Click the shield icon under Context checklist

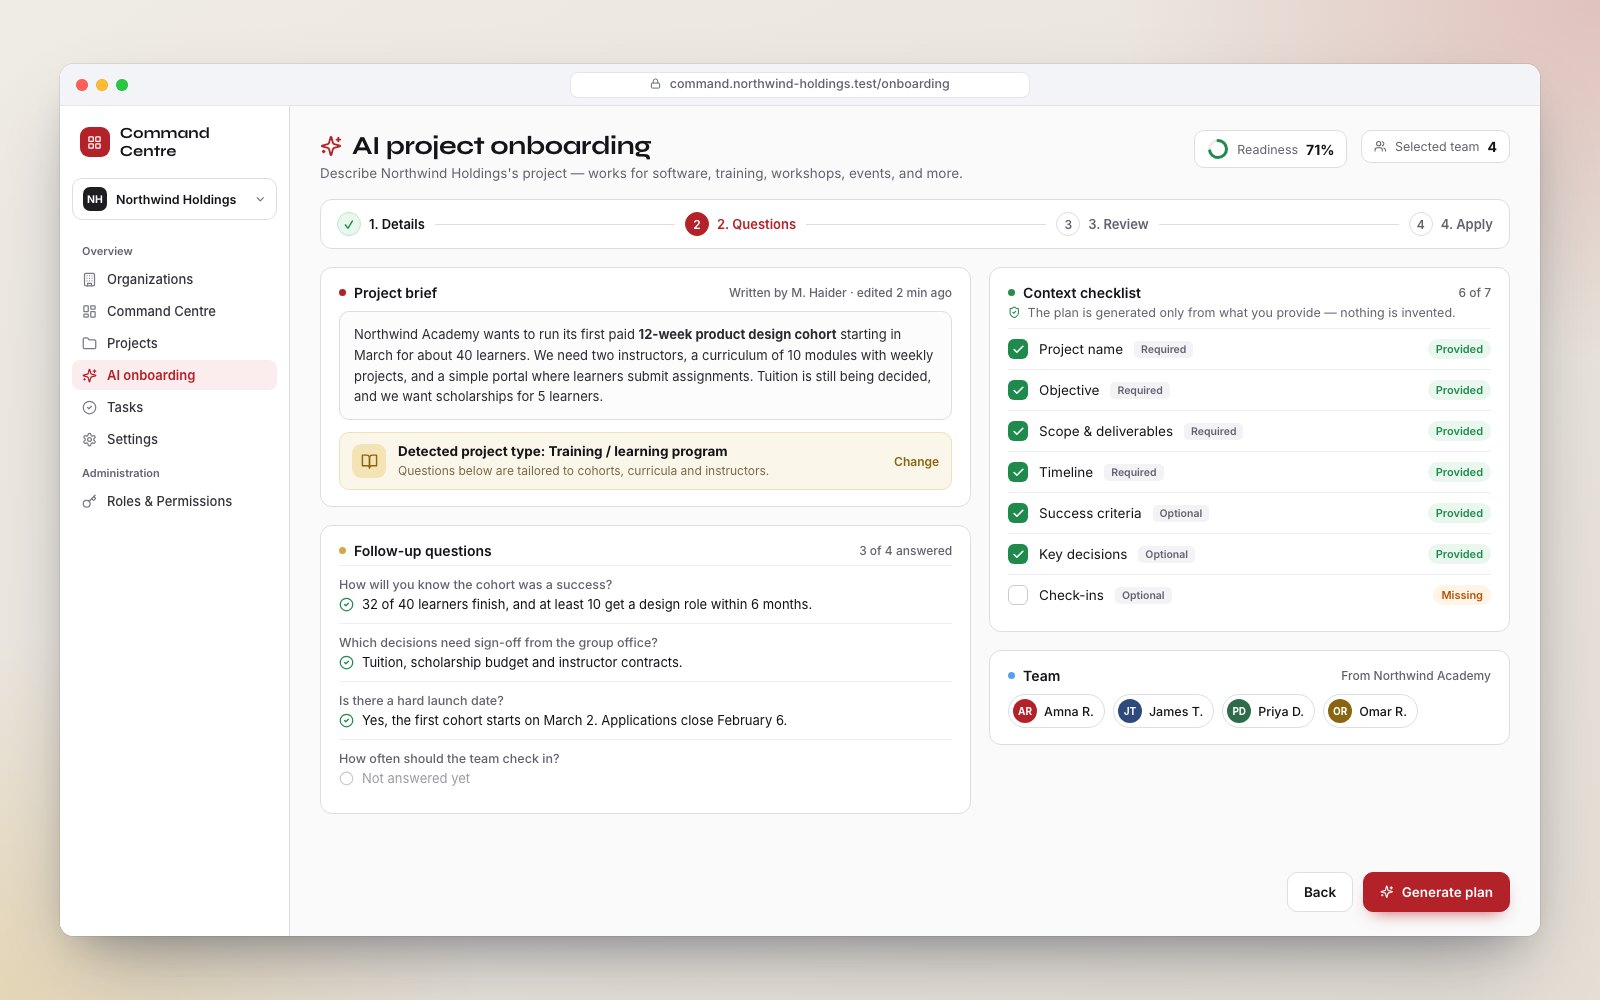point(1014,313)
